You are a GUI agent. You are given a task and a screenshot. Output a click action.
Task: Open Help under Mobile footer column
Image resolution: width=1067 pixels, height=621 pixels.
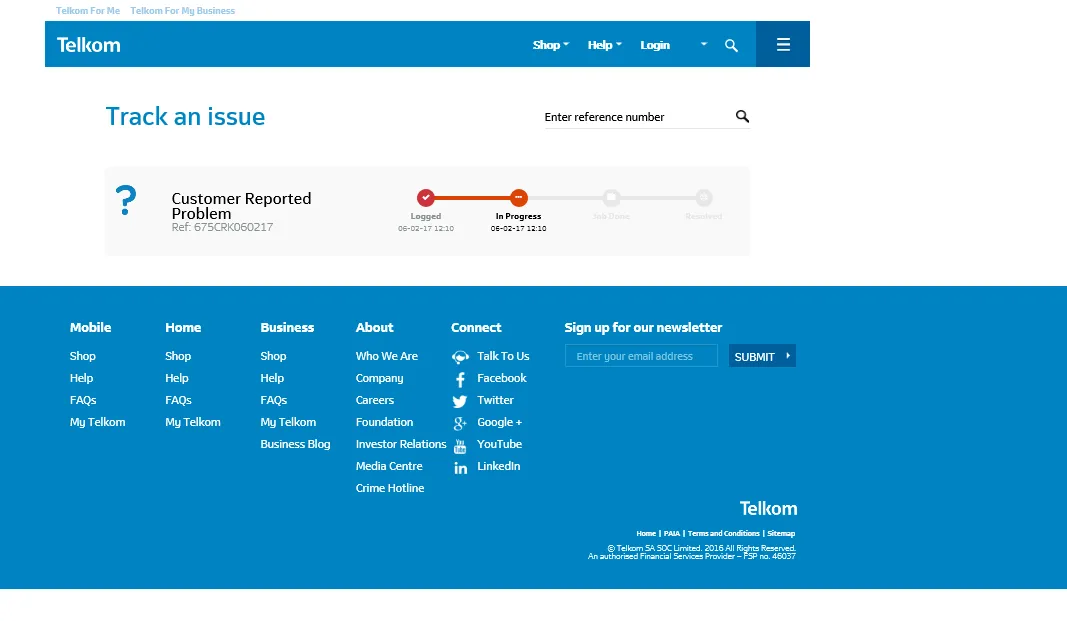[x=81, y=377]
